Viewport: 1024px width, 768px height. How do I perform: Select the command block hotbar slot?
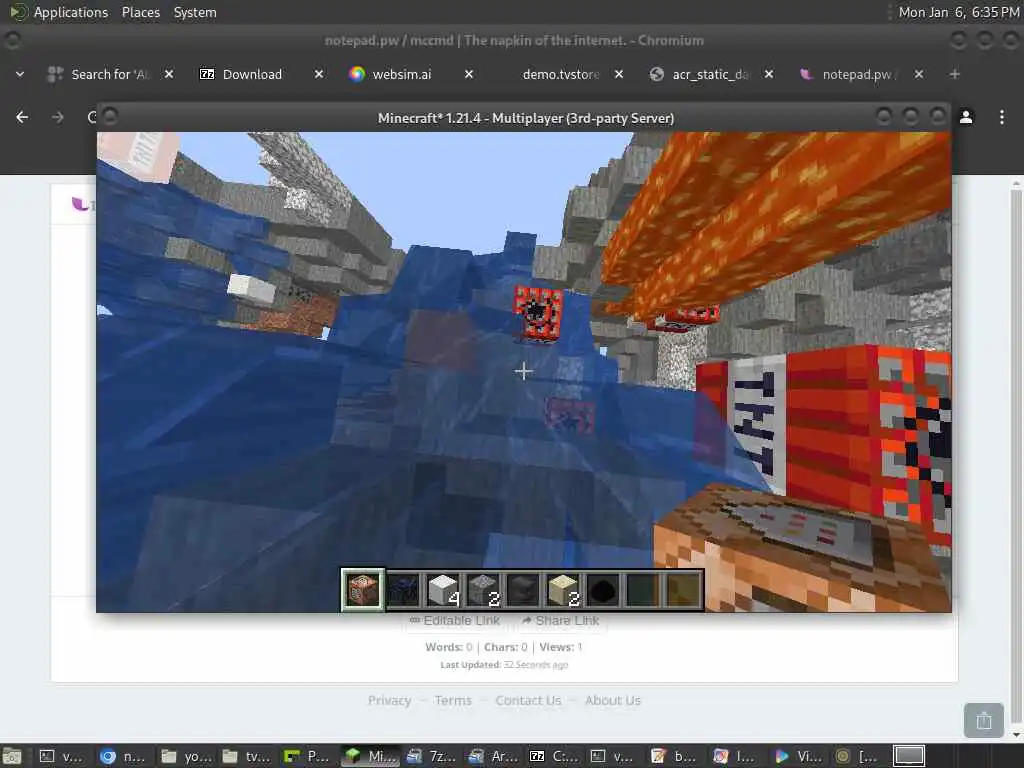click(362, 590)
